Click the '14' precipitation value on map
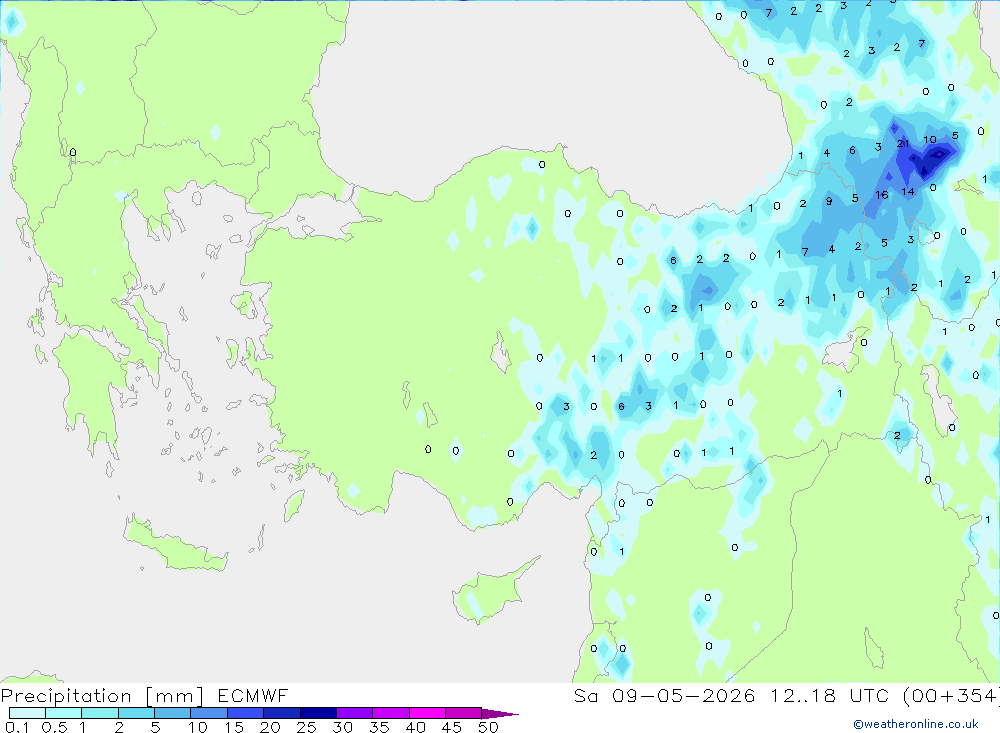 tap(908, 191)
